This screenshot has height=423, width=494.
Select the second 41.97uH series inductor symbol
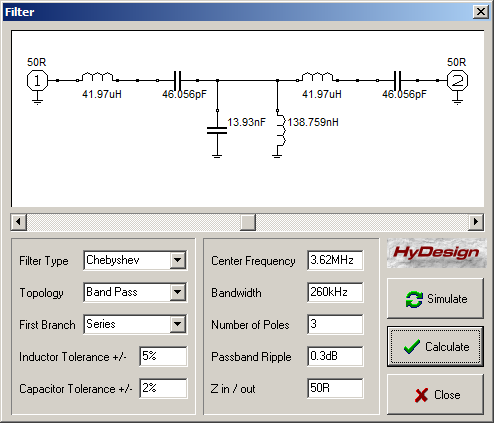[x=317, y=77]
